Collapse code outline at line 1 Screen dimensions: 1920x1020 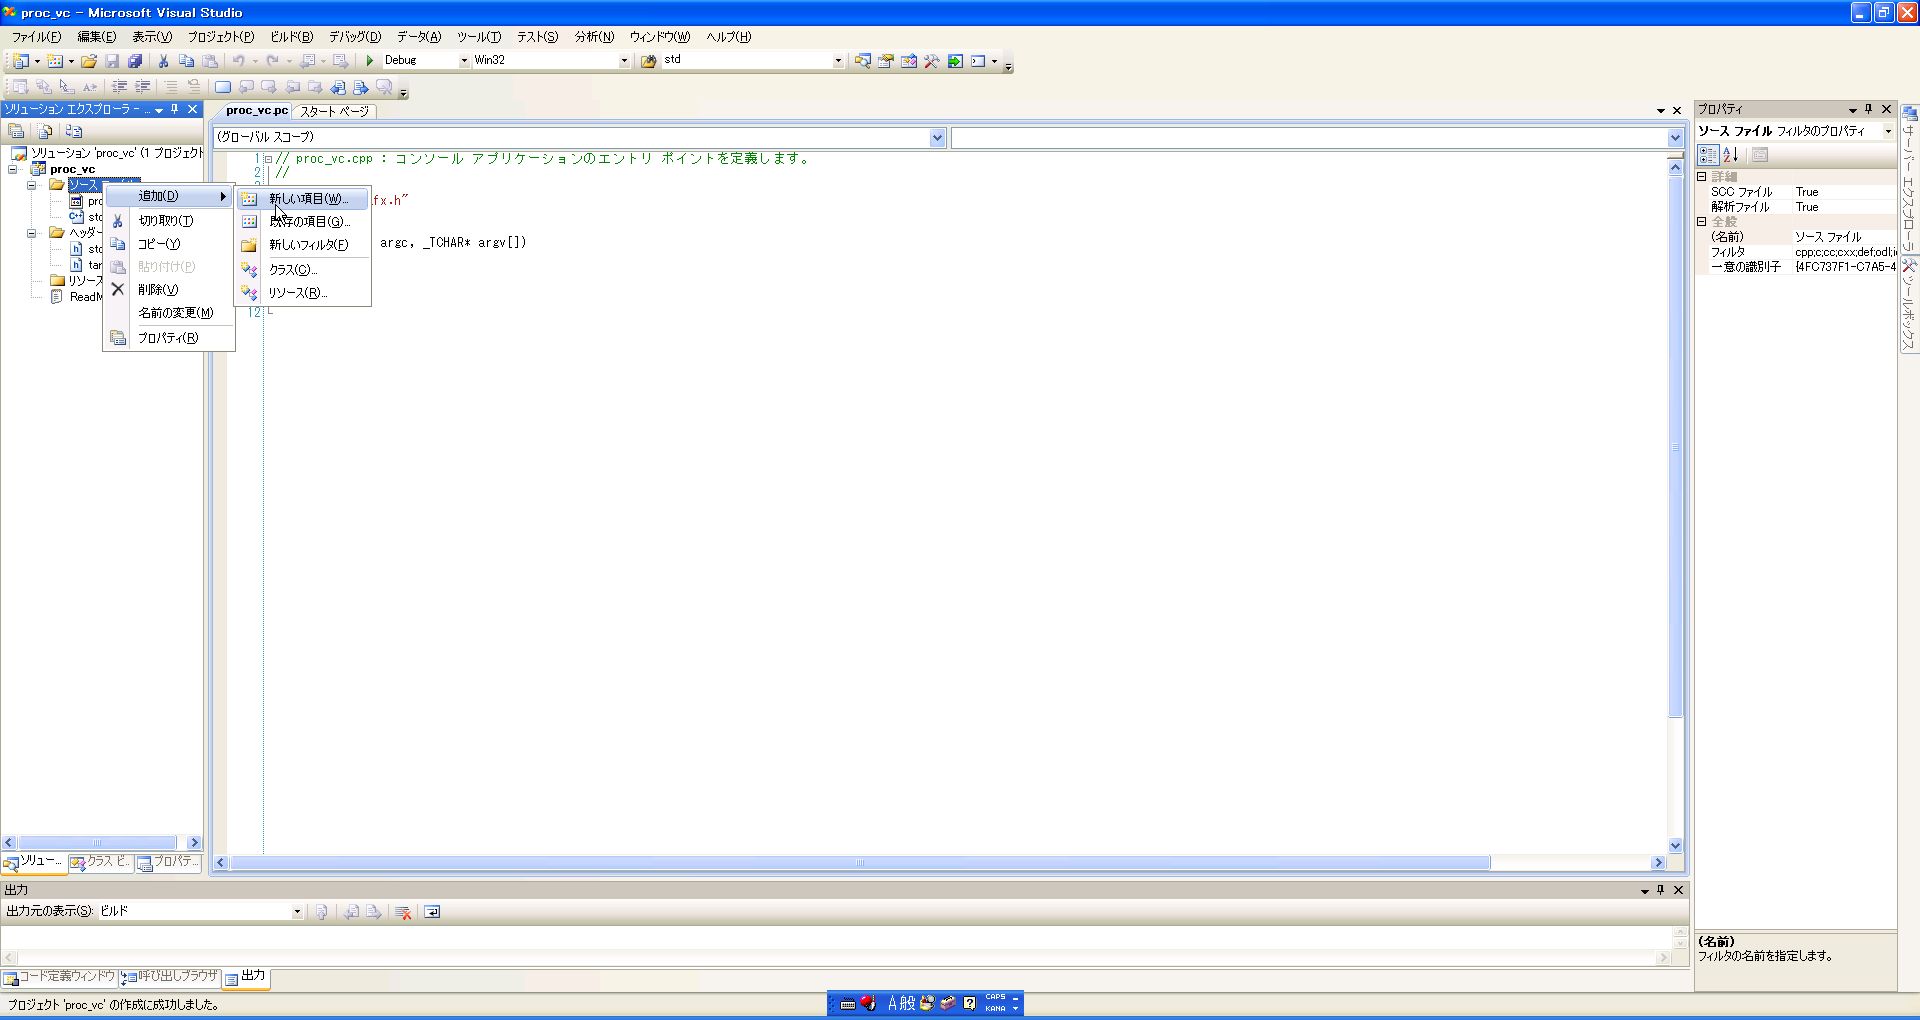tap(268, 159)
